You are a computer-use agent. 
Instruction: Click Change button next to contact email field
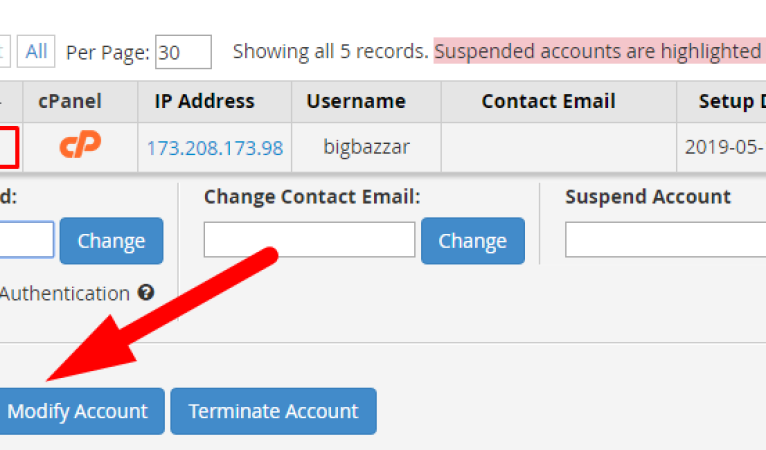(473, 241)
